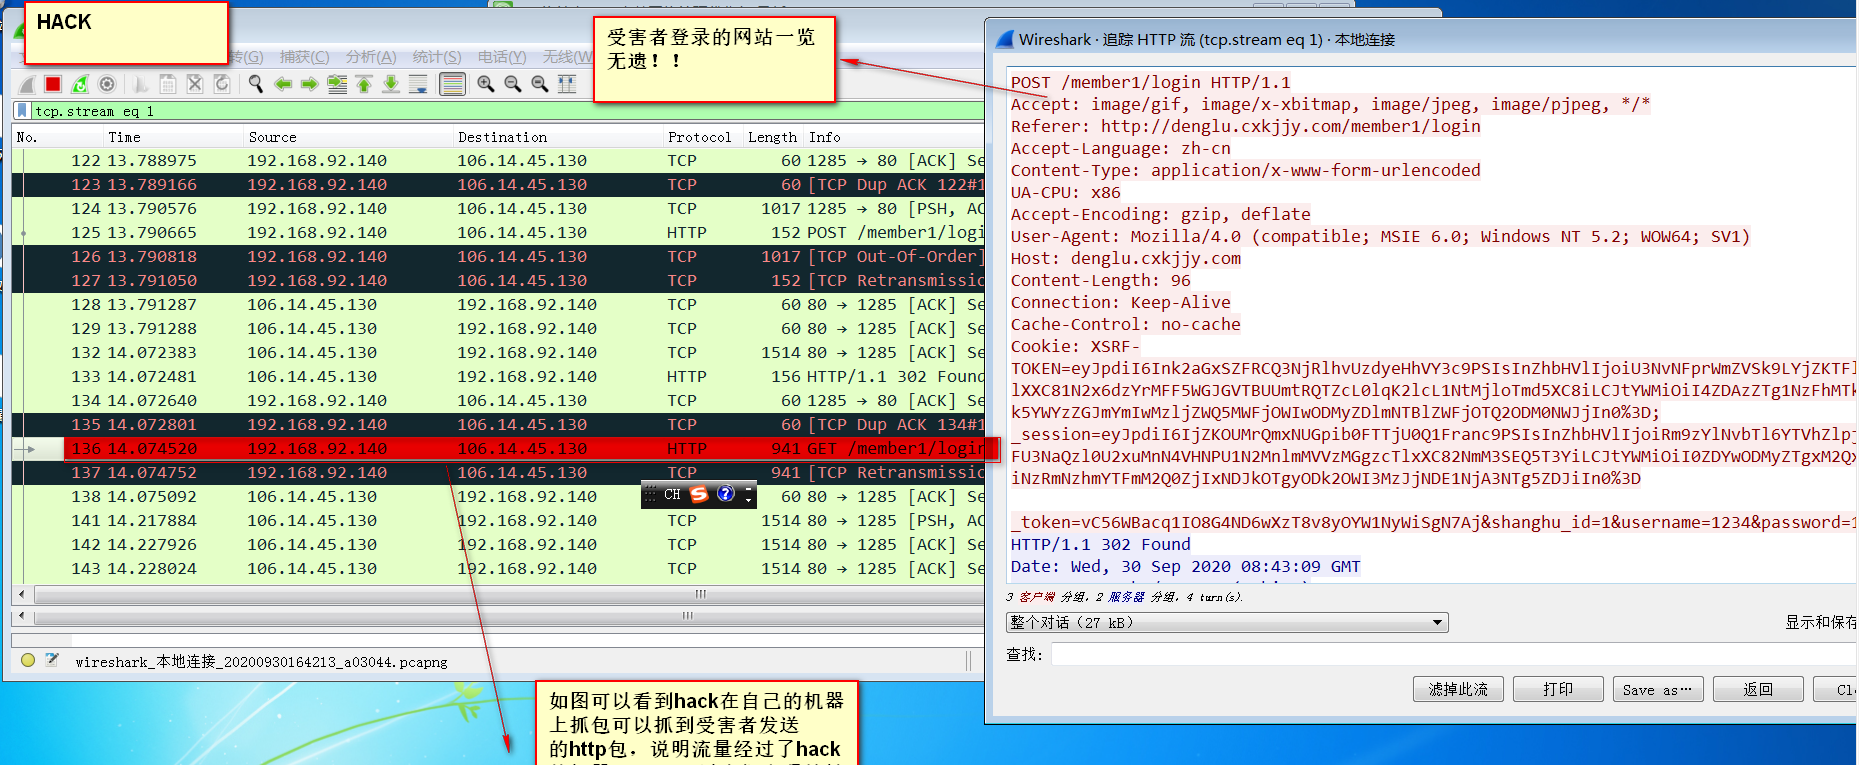The image size is (1859, 765).
Task: Click the shark fin start capture icon
Action: (27, 84)
